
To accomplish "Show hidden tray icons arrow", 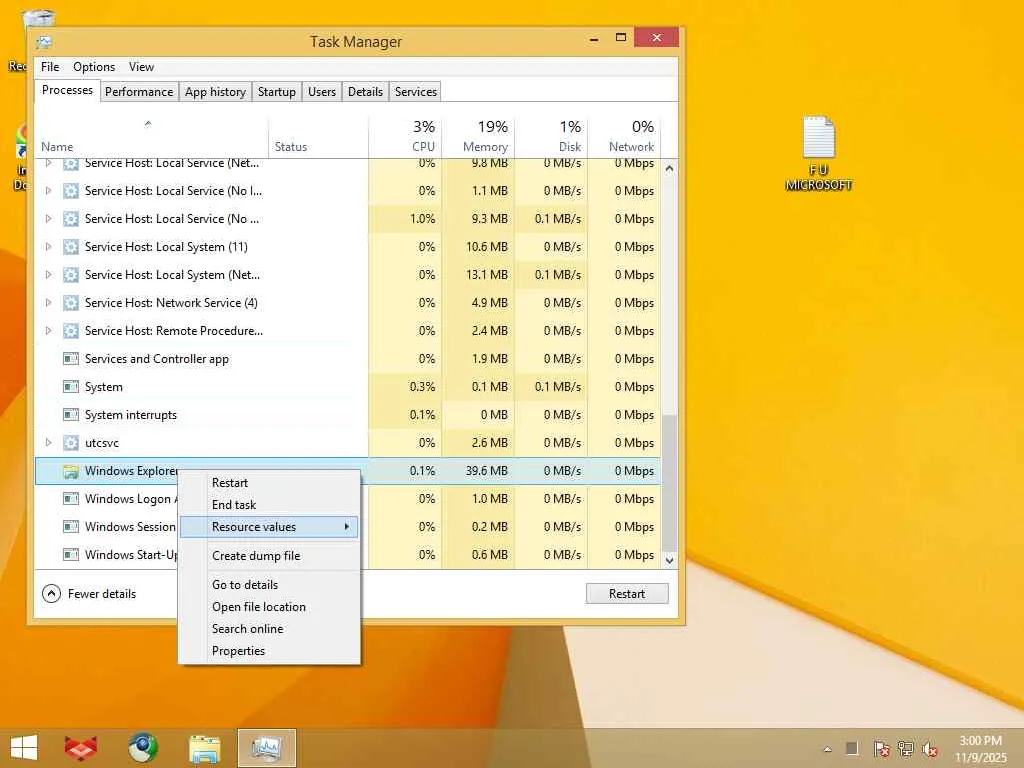I will [827, 749].
